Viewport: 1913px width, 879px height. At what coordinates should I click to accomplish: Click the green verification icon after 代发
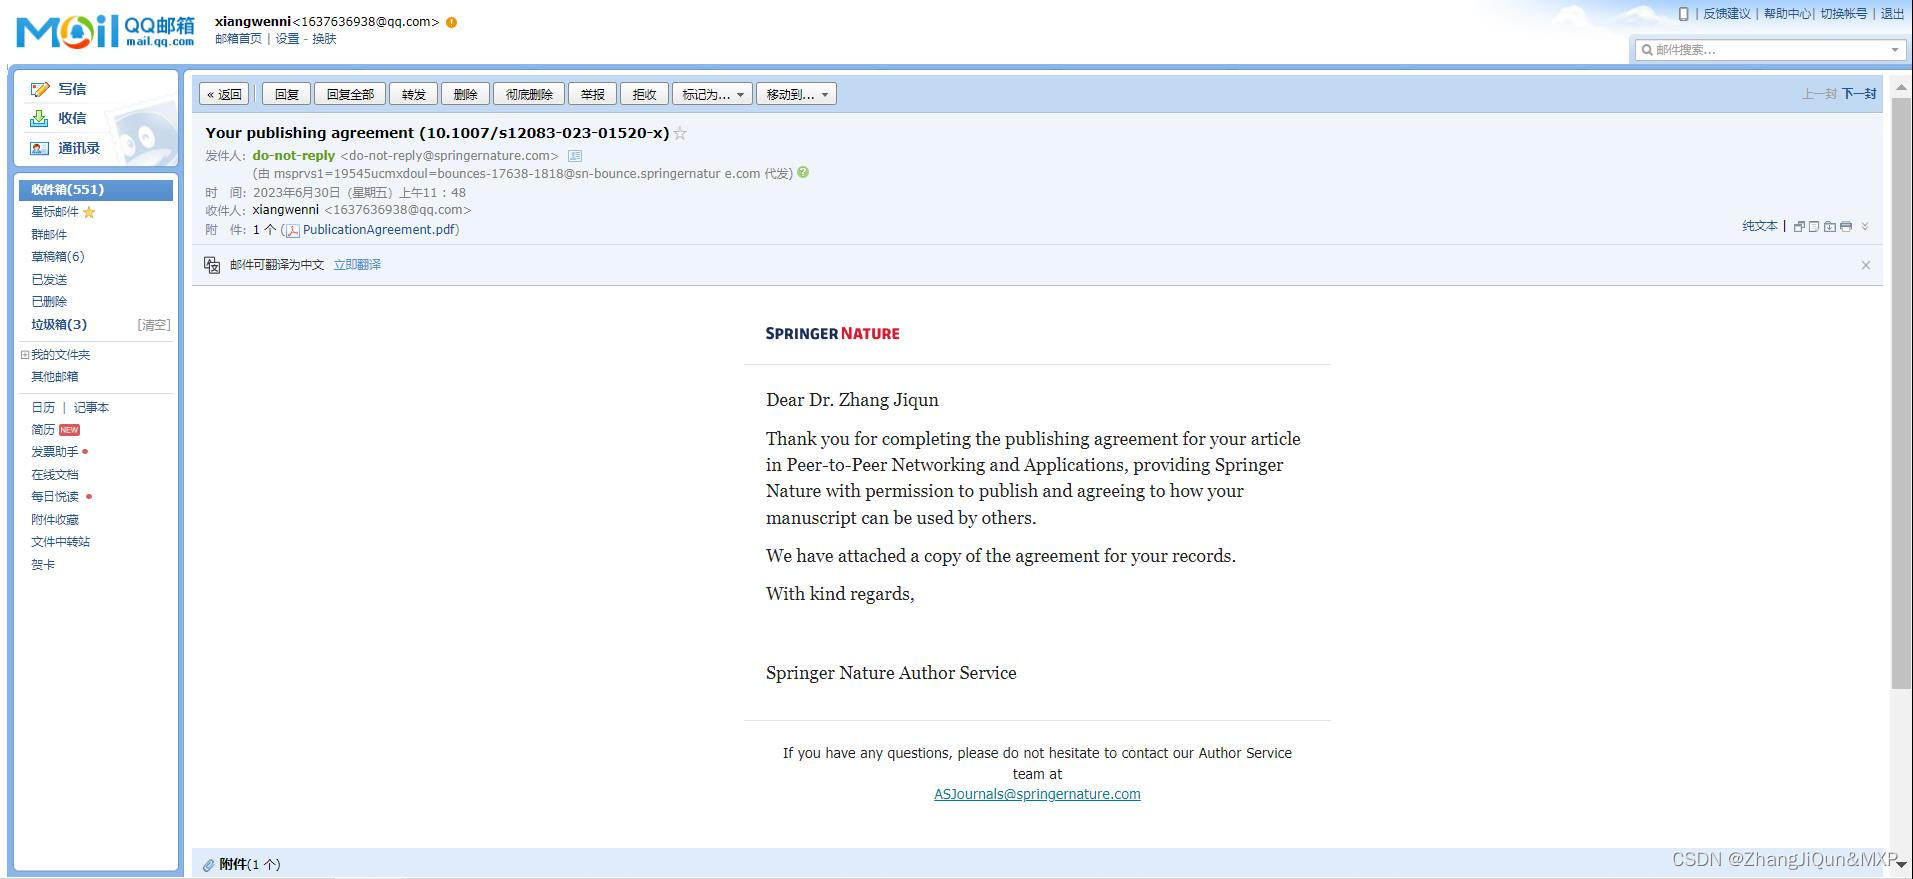coord(803,172)
